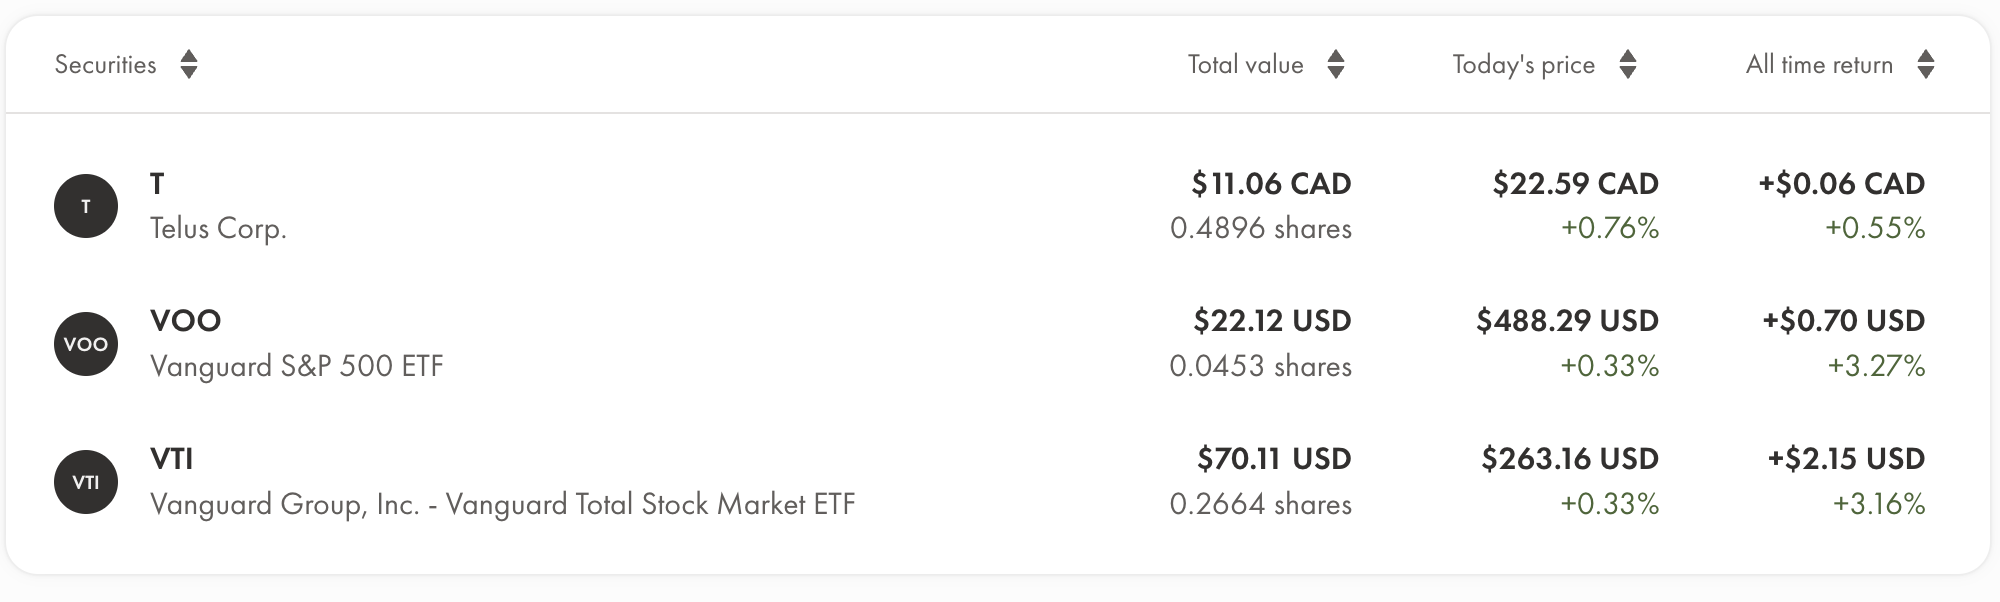
Task: Open the Vanguard S&P 500 ETF holding
Action: pos(296,366)
